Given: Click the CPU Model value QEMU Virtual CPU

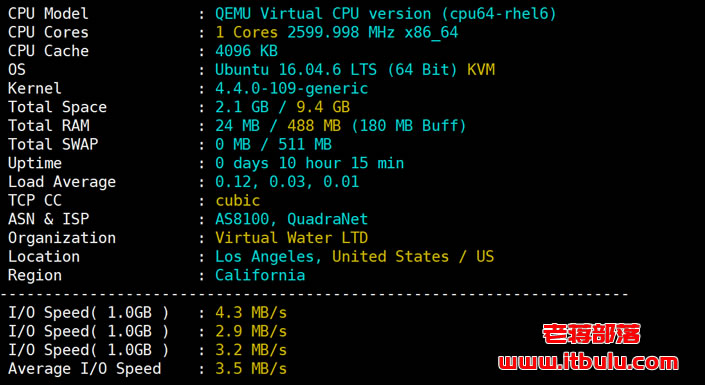Looking at the screenshot, I should [385, 14].
